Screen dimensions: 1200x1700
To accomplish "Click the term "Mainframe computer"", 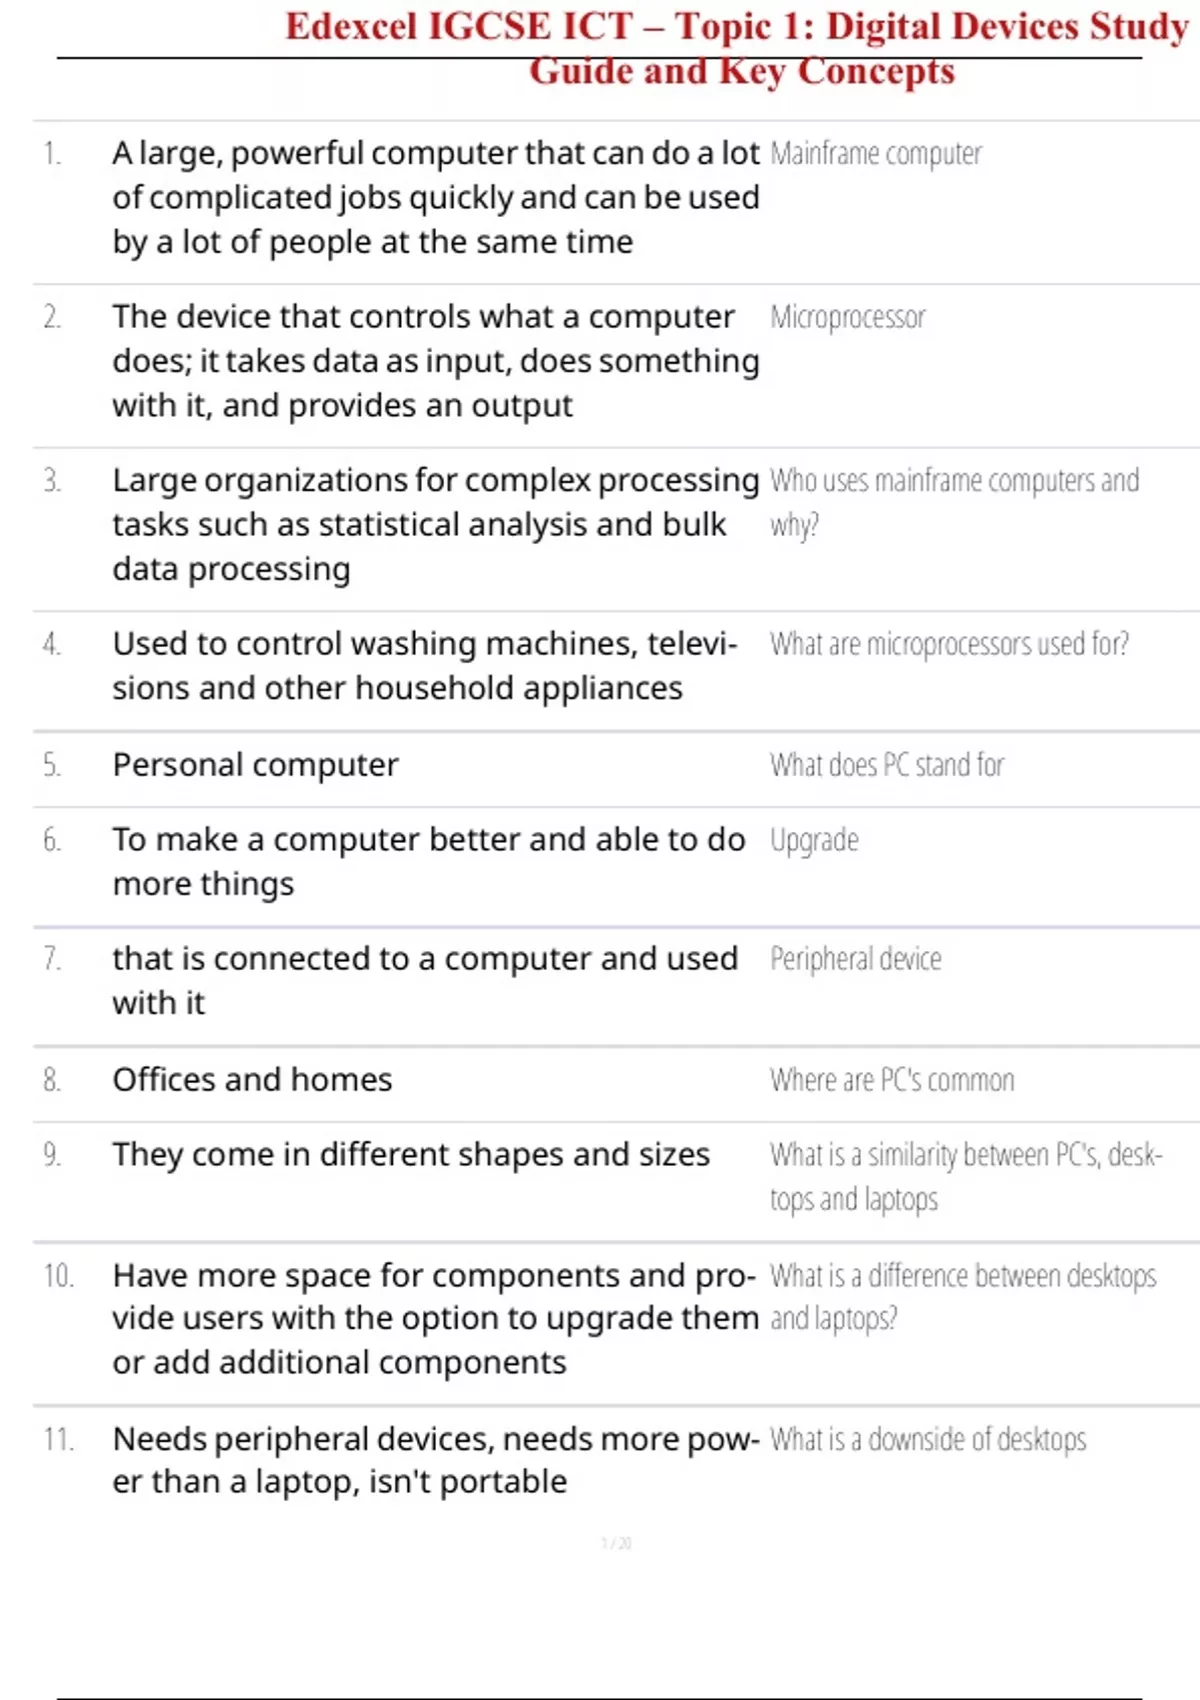I will tap(876, 154).
